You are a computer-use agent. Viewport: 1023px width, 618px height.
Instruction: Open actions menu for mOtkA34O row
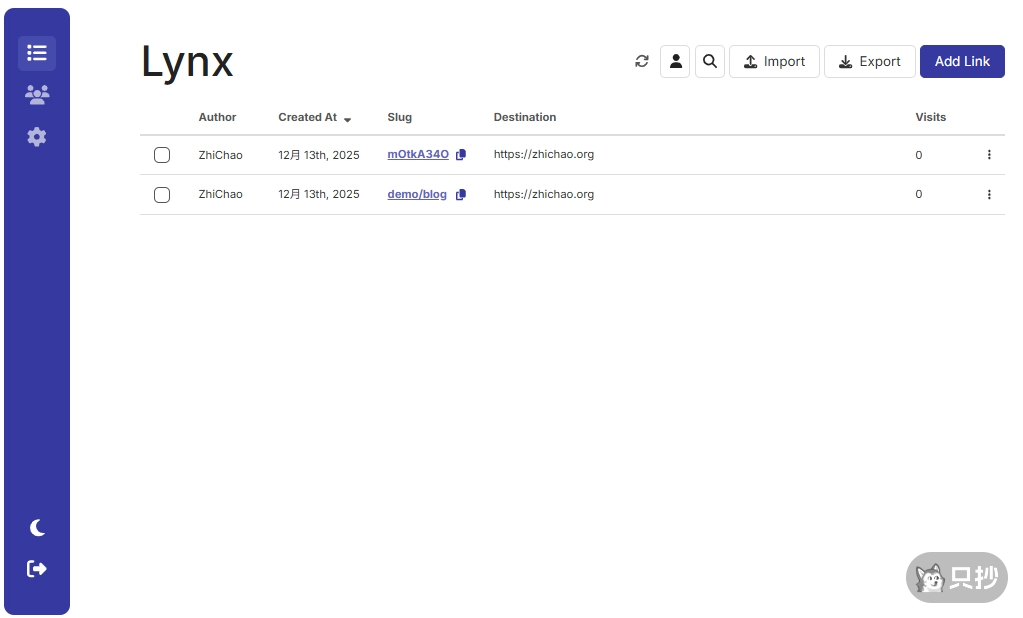click(989, 155)
